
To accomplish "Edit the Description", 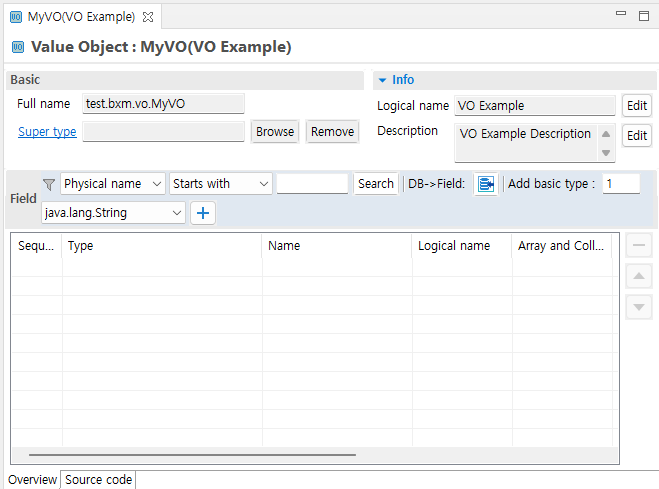I will (x=637, y=136).
